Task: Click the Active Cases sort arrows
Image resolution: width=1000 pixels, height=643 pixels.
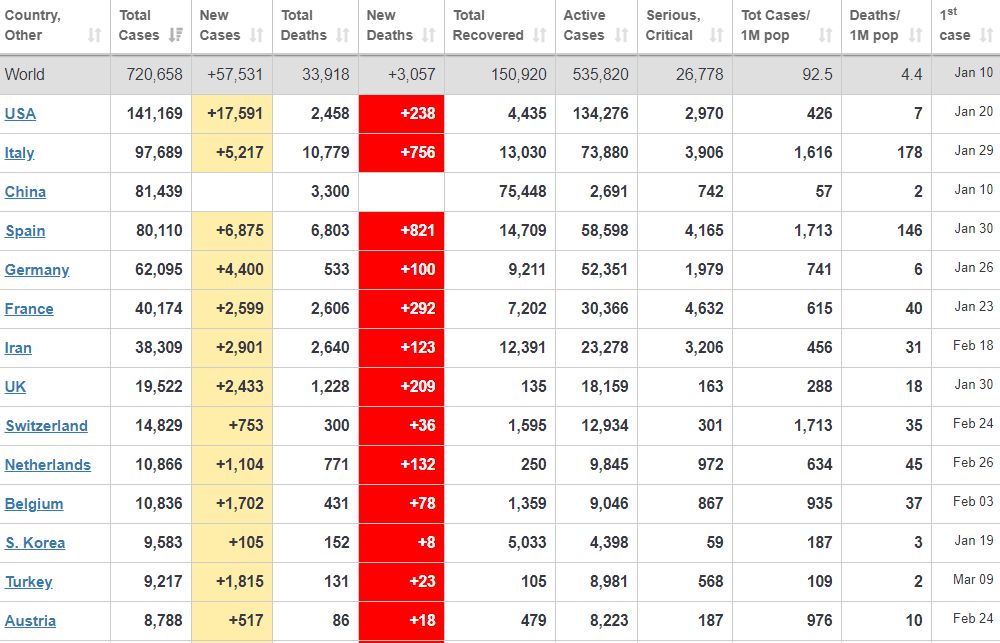Action: click(621, 35)
